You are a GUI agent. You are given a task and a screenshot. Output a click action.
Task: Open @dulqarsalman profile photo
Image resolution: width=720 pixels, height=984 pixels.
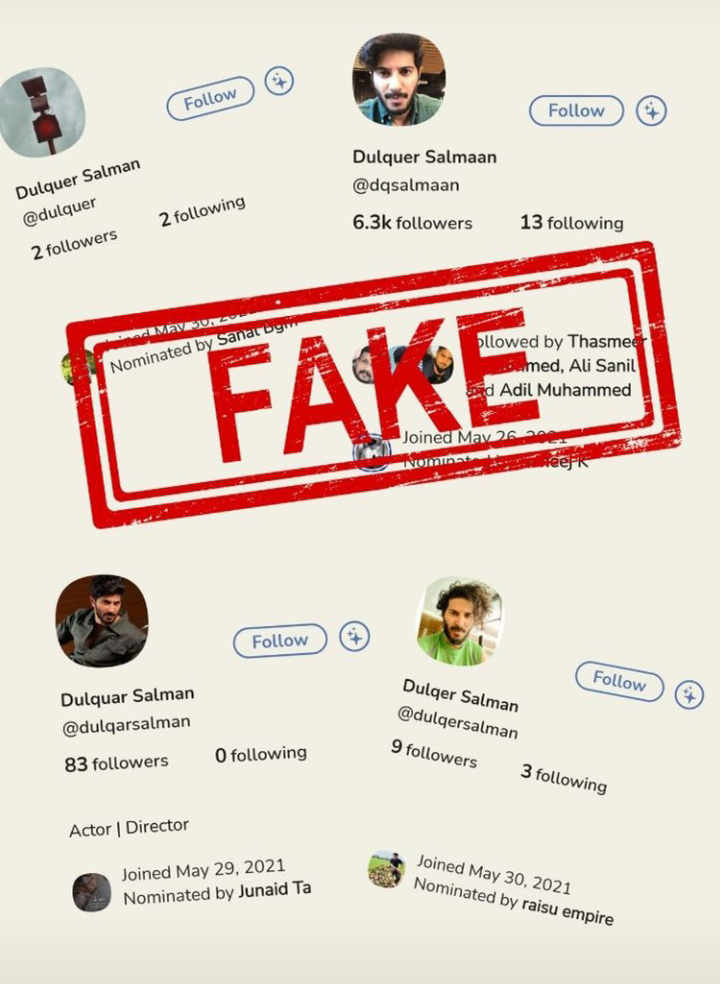pyautogui.click(x=102, y=620)
